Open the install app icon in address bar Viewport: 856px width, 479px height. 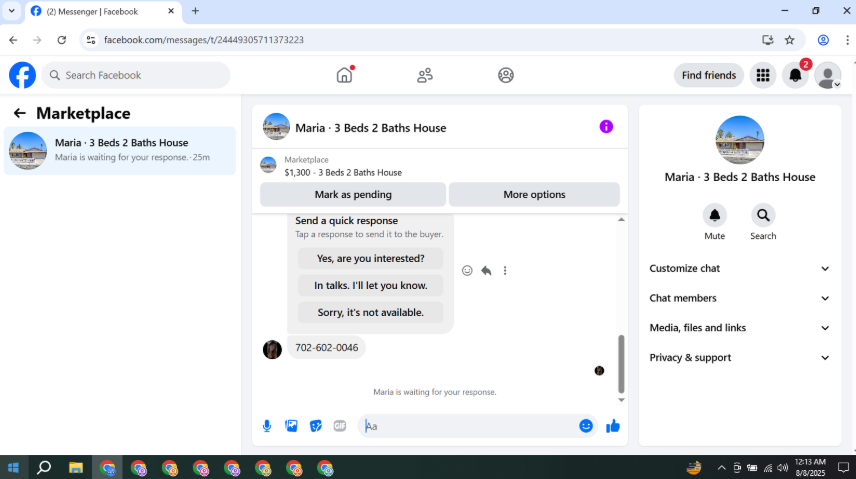(768, 40)
